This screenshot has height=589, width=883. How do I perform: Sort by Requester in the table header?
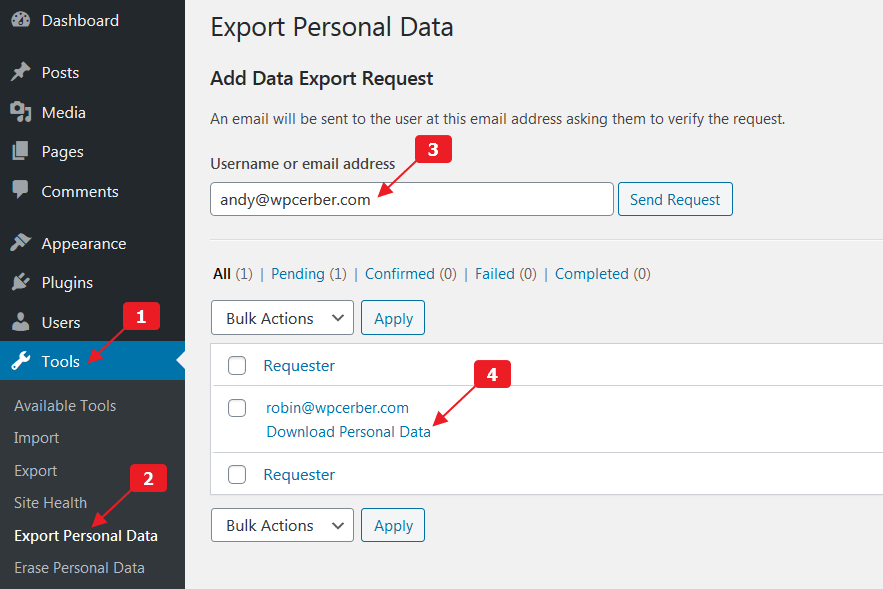click(299, 365)
